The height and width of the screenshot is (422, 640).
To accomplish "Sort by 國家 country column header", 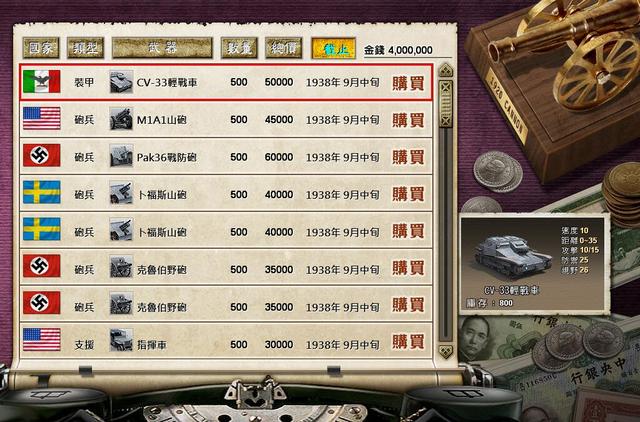I will pos(41,48).
